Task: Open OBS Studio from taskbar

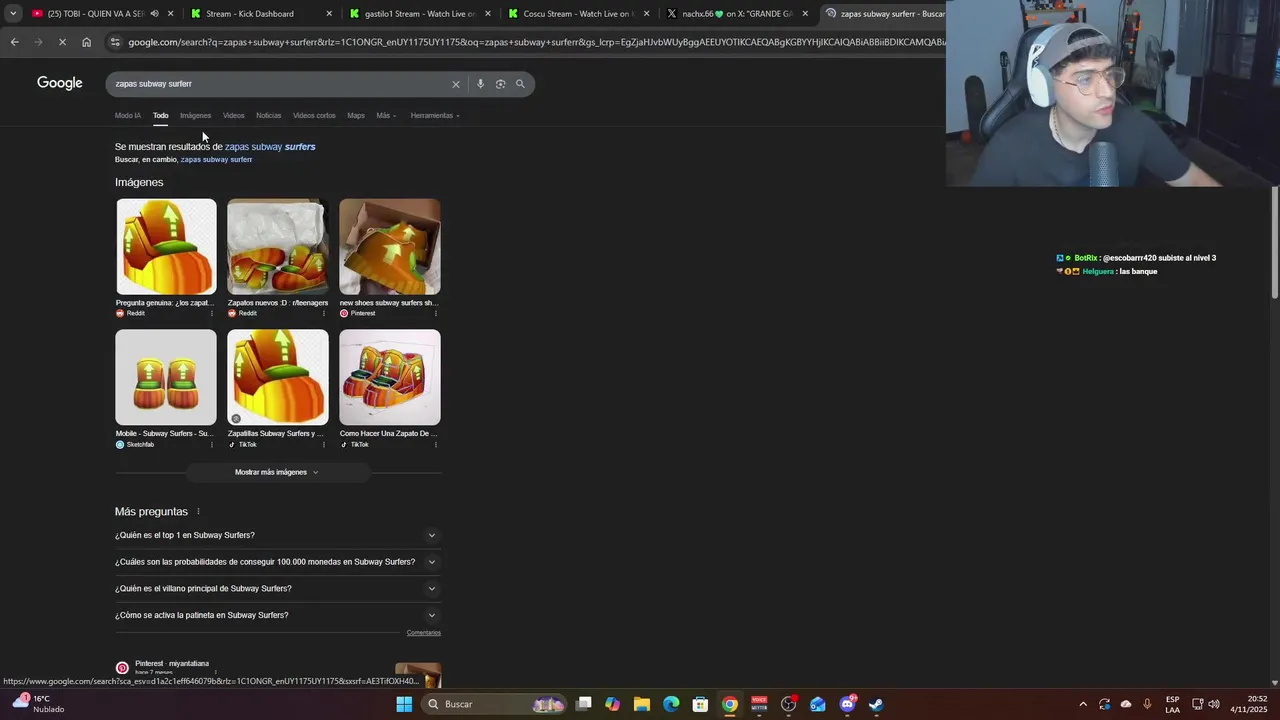Action: [788, 704]
